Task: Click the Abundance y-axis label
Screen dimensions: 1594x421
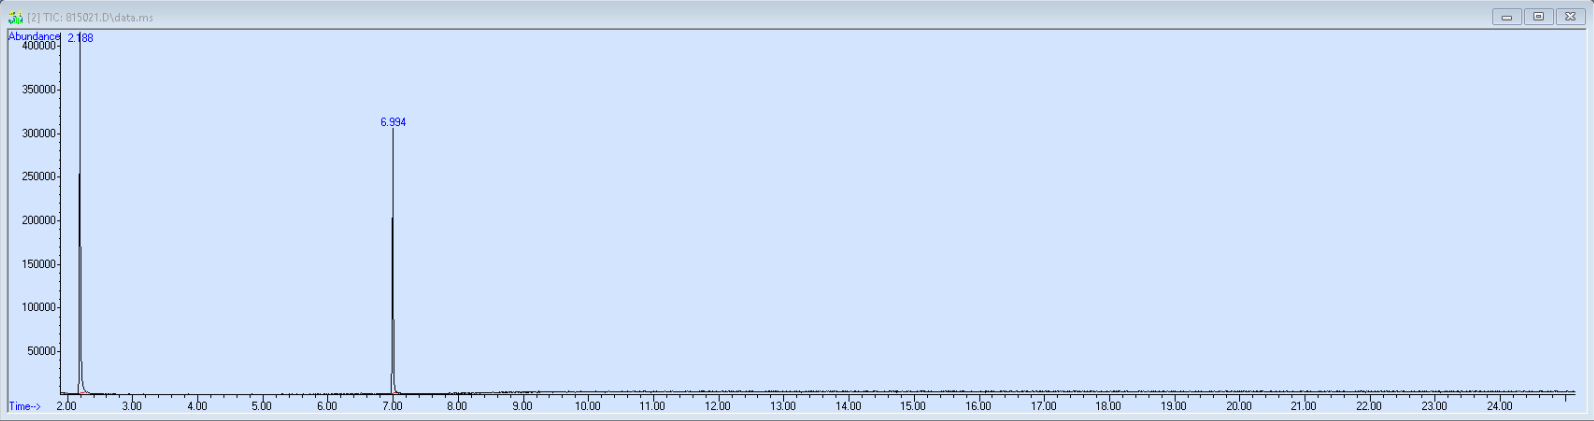Action: coord(33,36)
